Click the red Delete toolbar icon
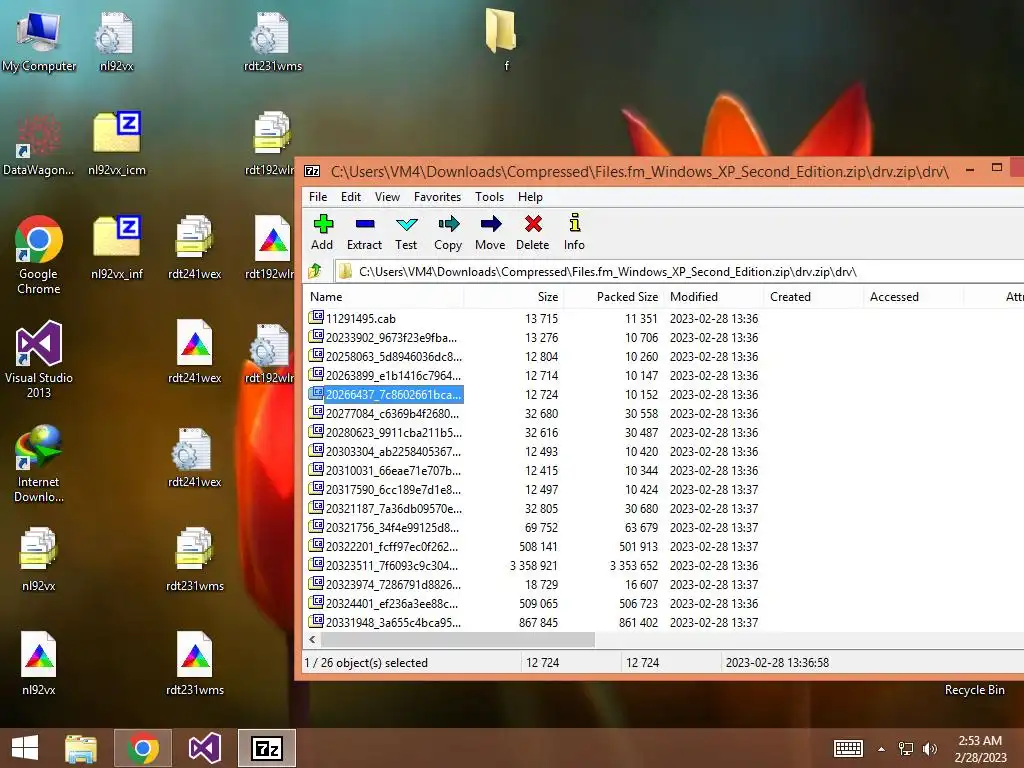Screen dimensions: 1024x768 tap(533, 232)
